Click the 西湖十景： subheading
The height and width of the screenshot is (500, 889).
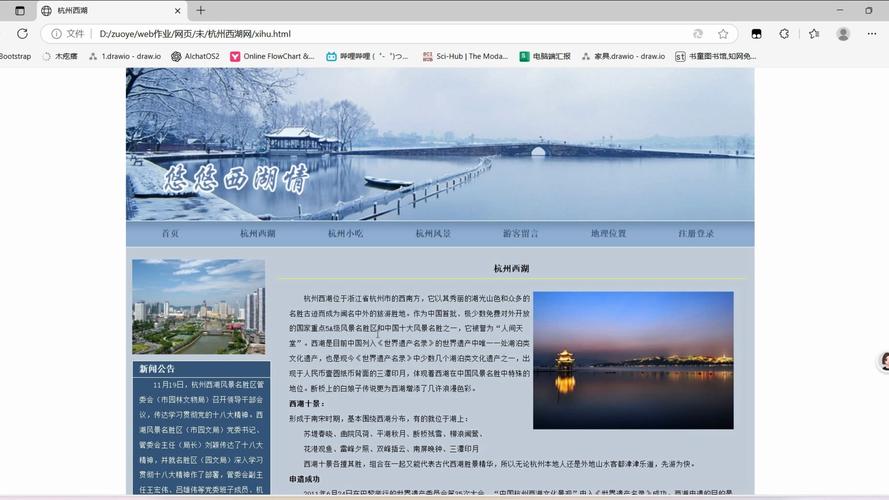307,404
